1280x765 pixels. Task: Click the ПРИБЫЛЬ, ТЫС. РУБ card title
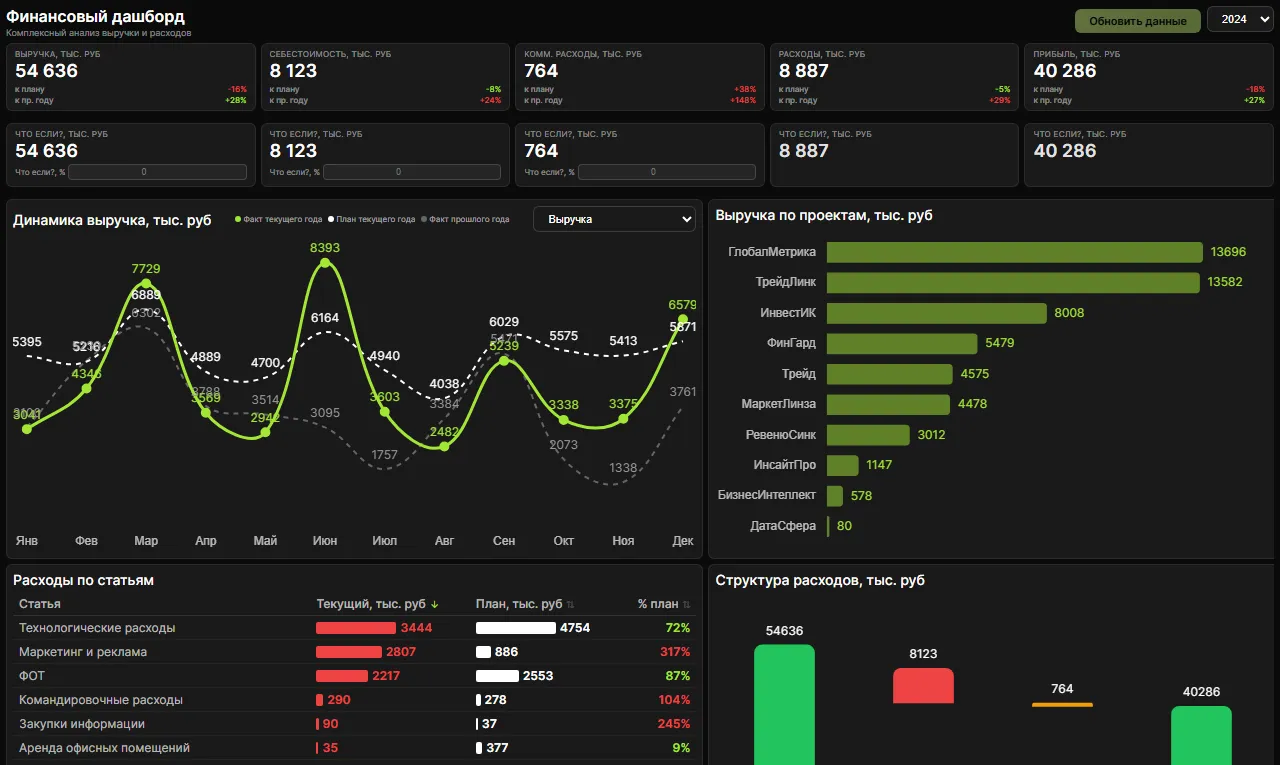(1077, 54)
